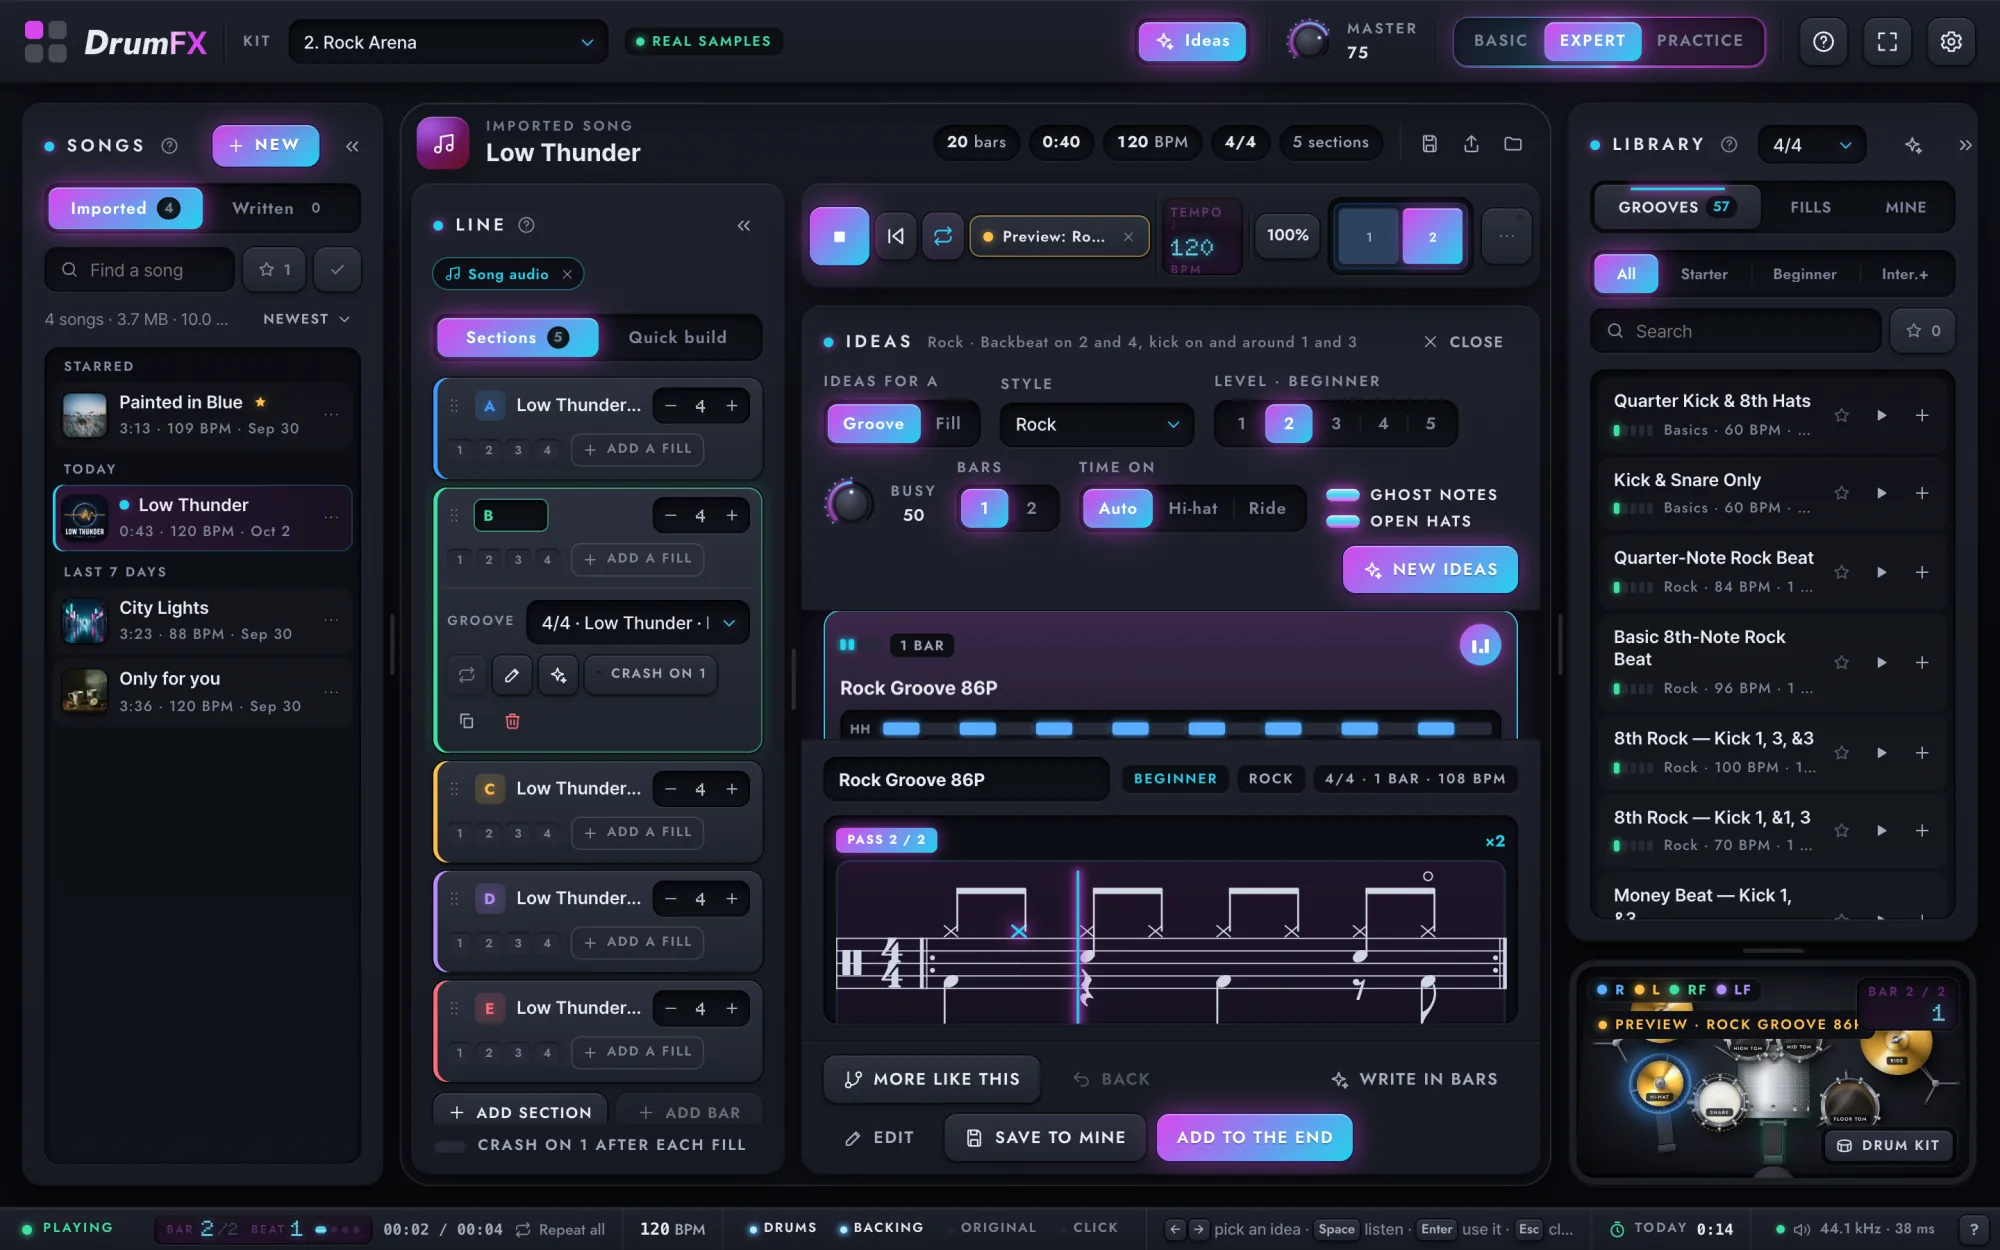Open the help question-mark icon in the top bar
This screenshot has height=1250, width=2000.
1823,41
